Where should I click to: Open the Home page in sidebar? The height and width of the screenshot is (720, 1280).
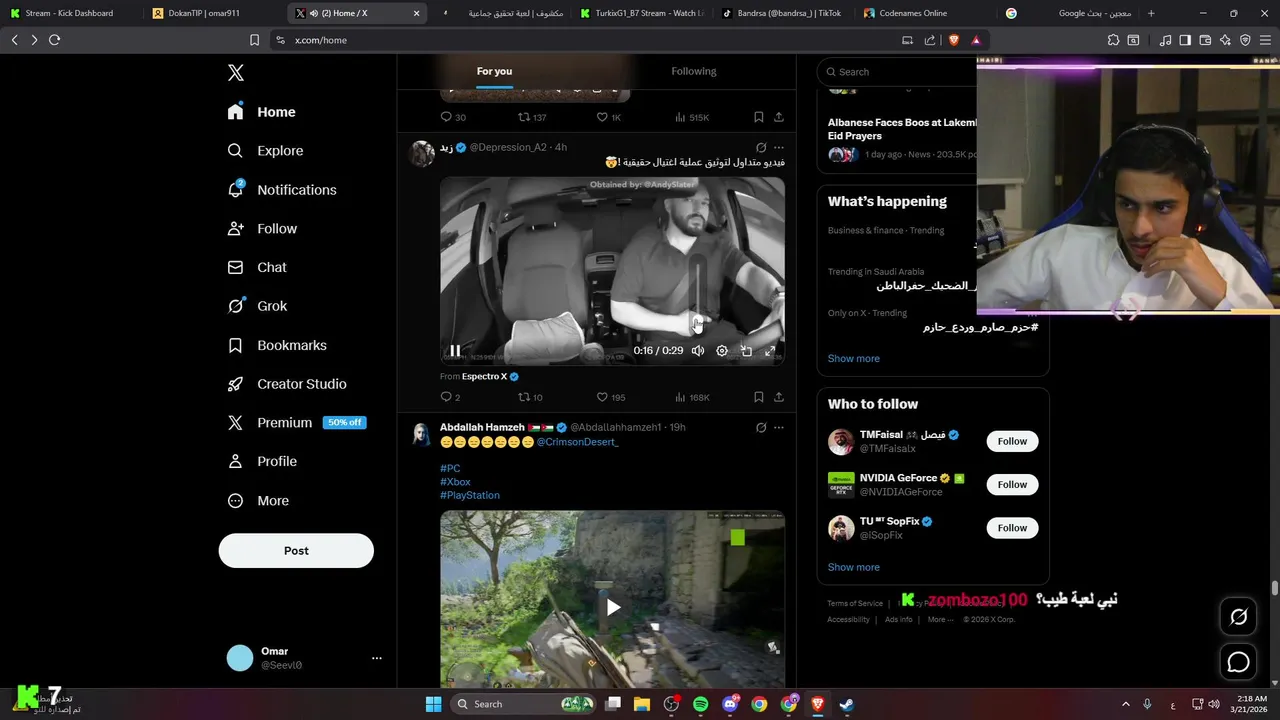[x=262, y=112]
